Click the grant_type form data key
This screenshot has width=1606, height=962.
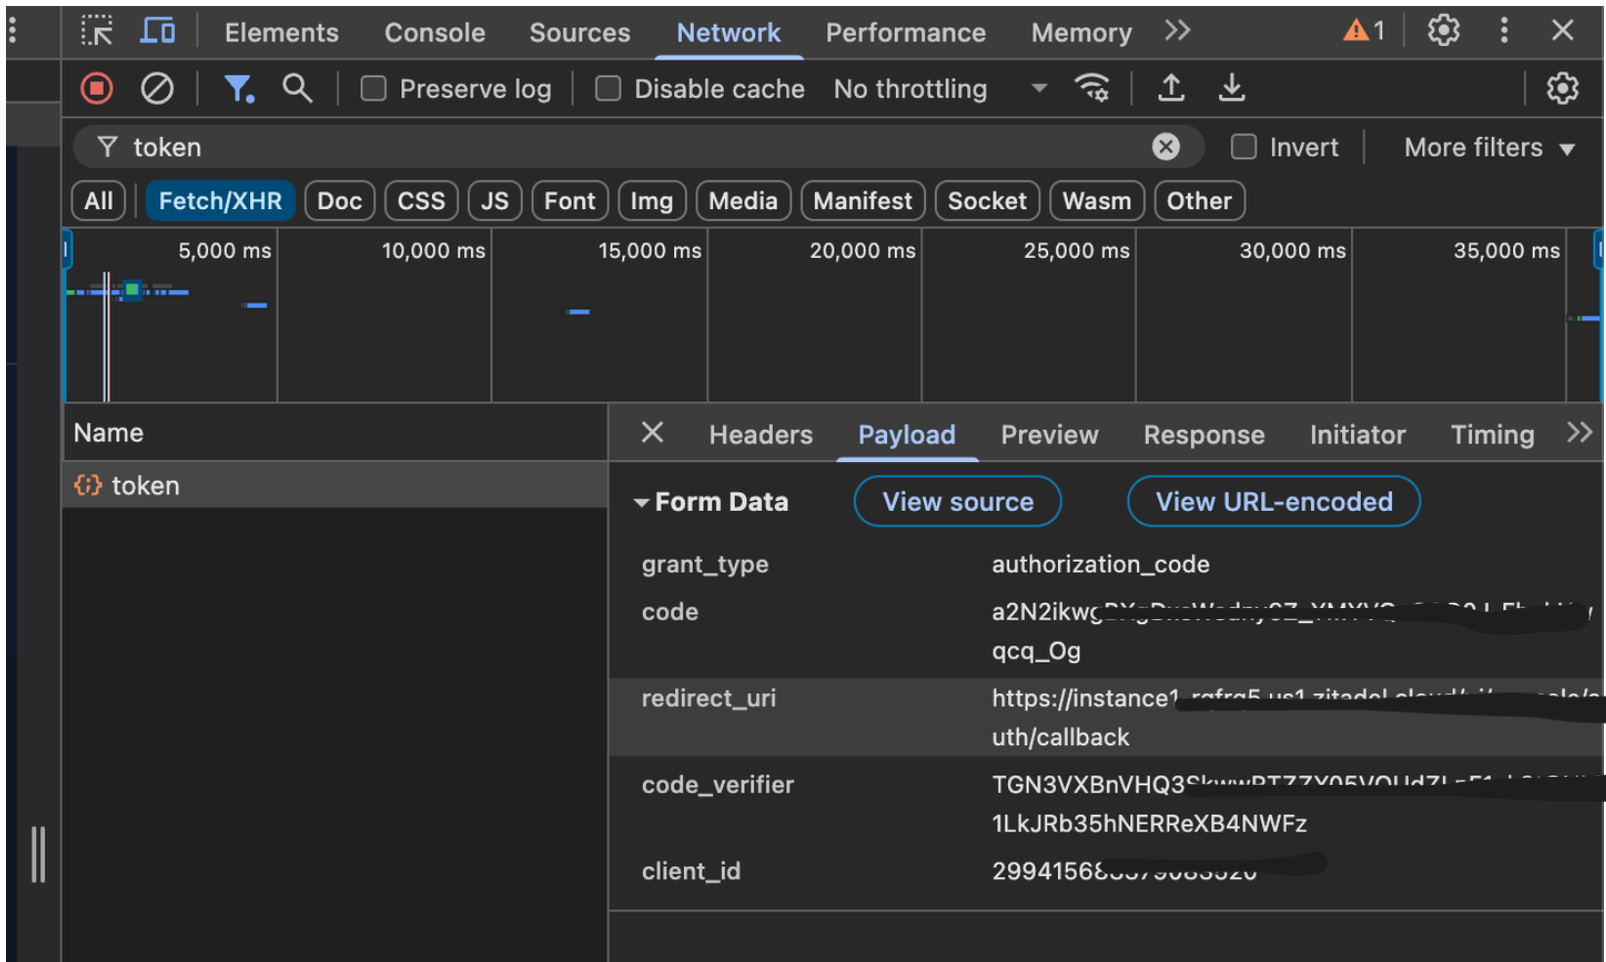click(705, 564)
